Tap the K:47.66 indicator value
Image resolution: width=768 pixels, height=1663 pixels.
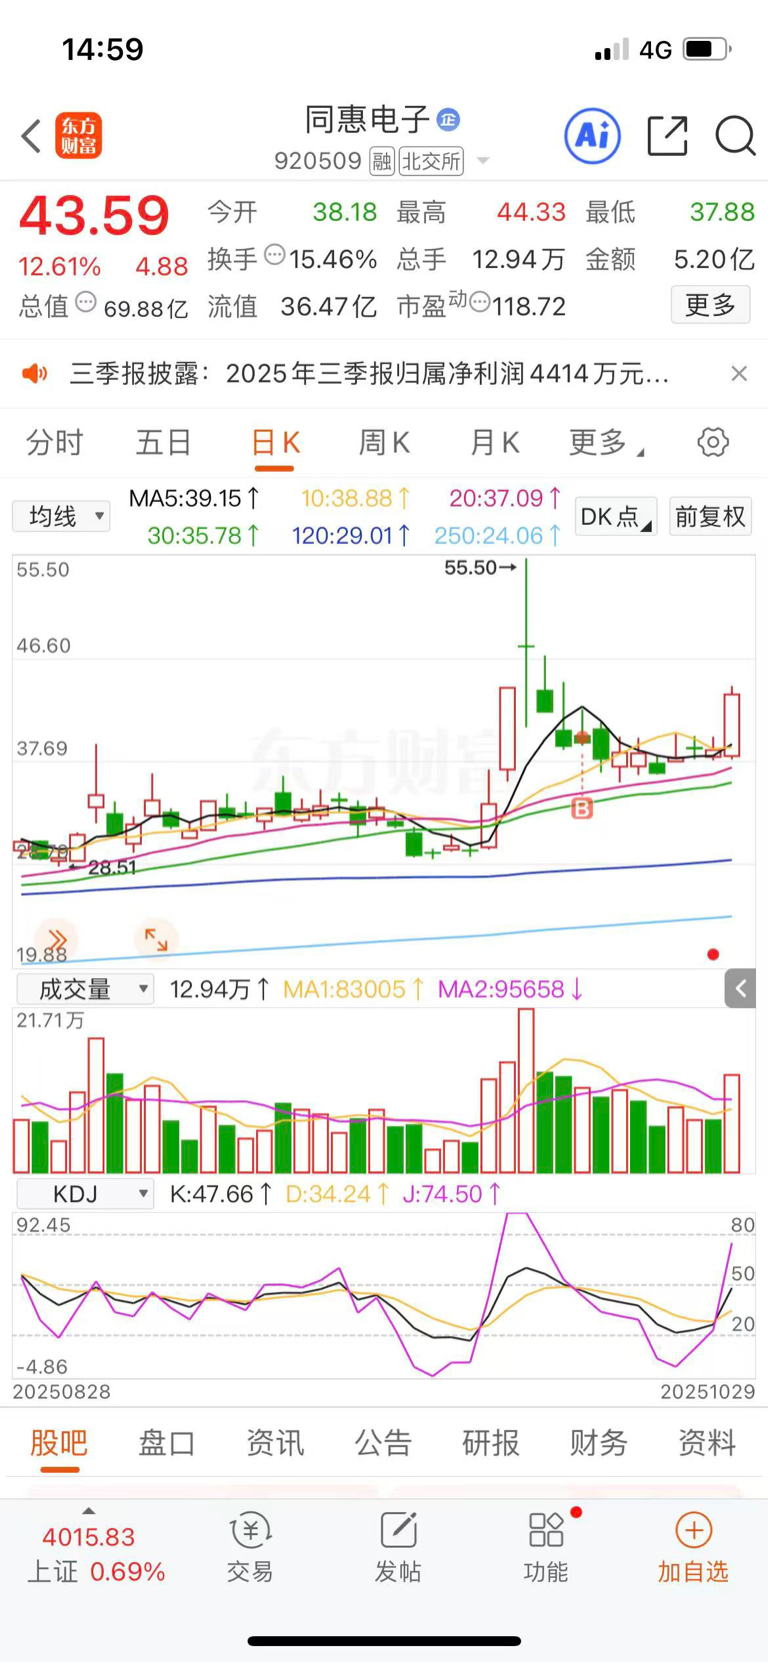pyautogui.click(x=221, y=1194)
